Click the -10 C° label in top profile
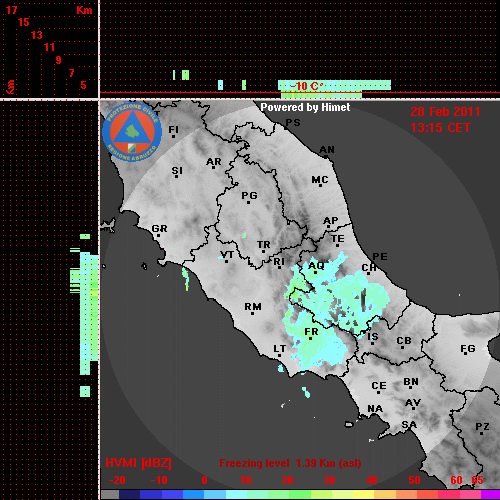Image resolution: width=500 pixels, height=500 pixels. coord(306,86)
